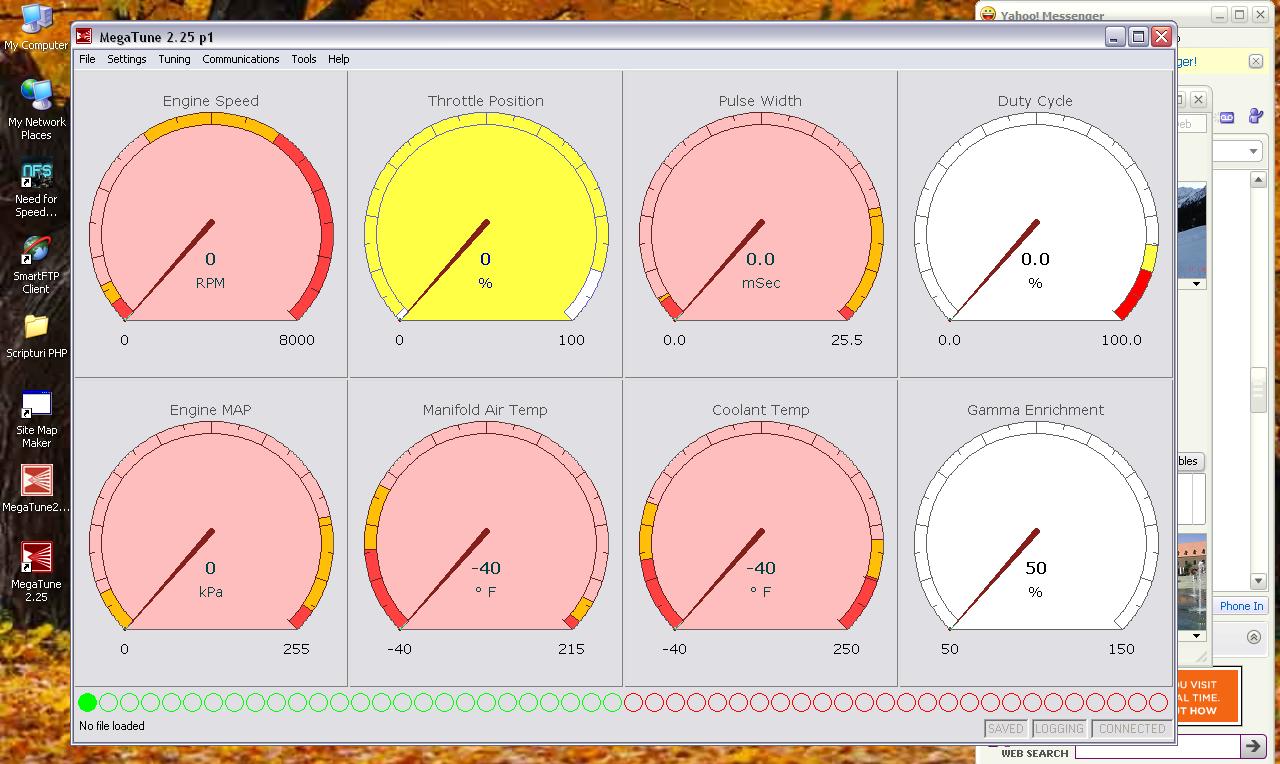Click the web search go arrow

(1253, 746)
